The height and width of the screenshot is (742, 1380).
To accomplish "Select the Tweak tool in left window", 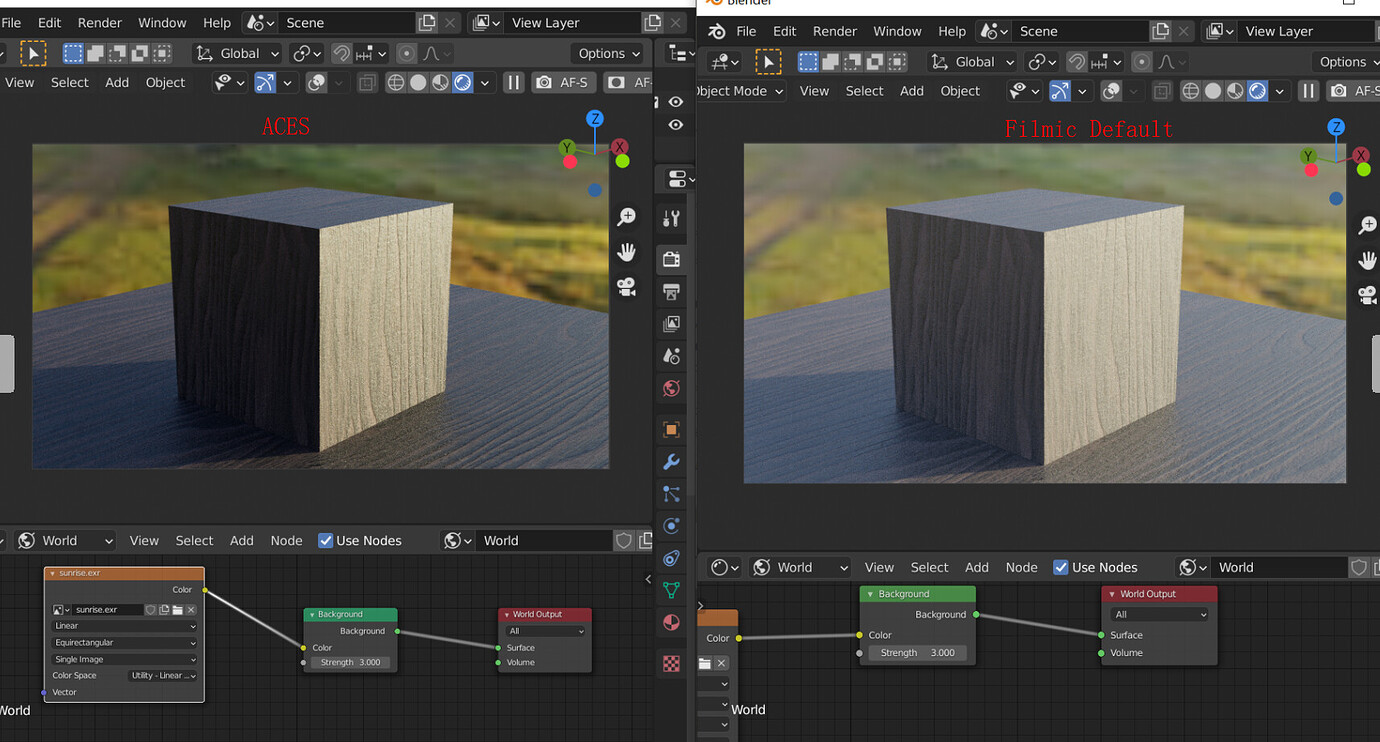I will click(x=33, y=53).
